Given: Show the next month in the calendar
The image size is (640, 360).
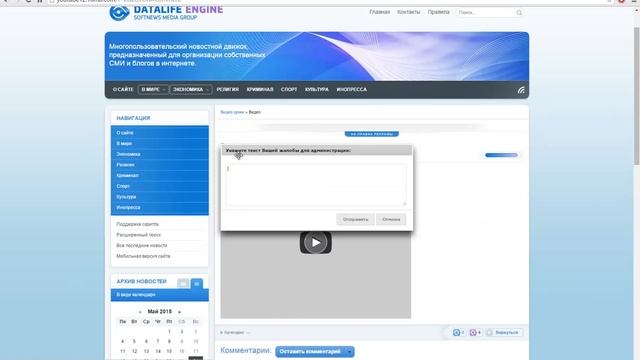Looking at the screenshot, I should 179,312.
